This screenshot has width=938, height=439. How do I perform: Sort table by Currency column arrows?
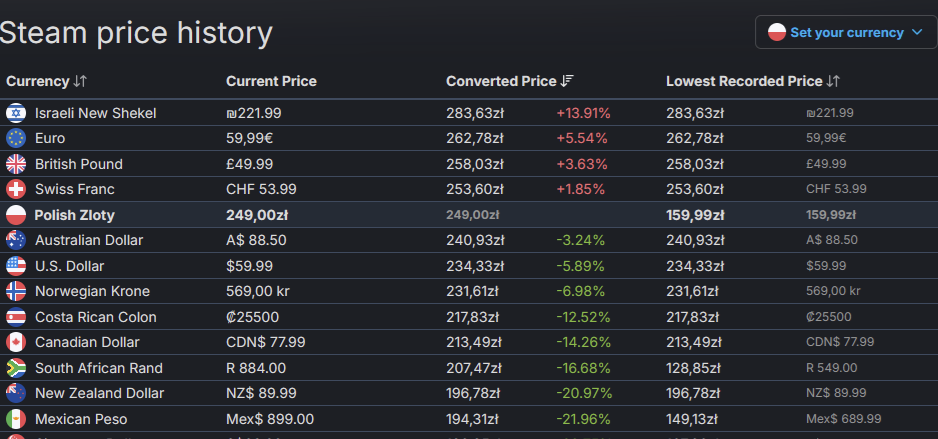[80, 81]
